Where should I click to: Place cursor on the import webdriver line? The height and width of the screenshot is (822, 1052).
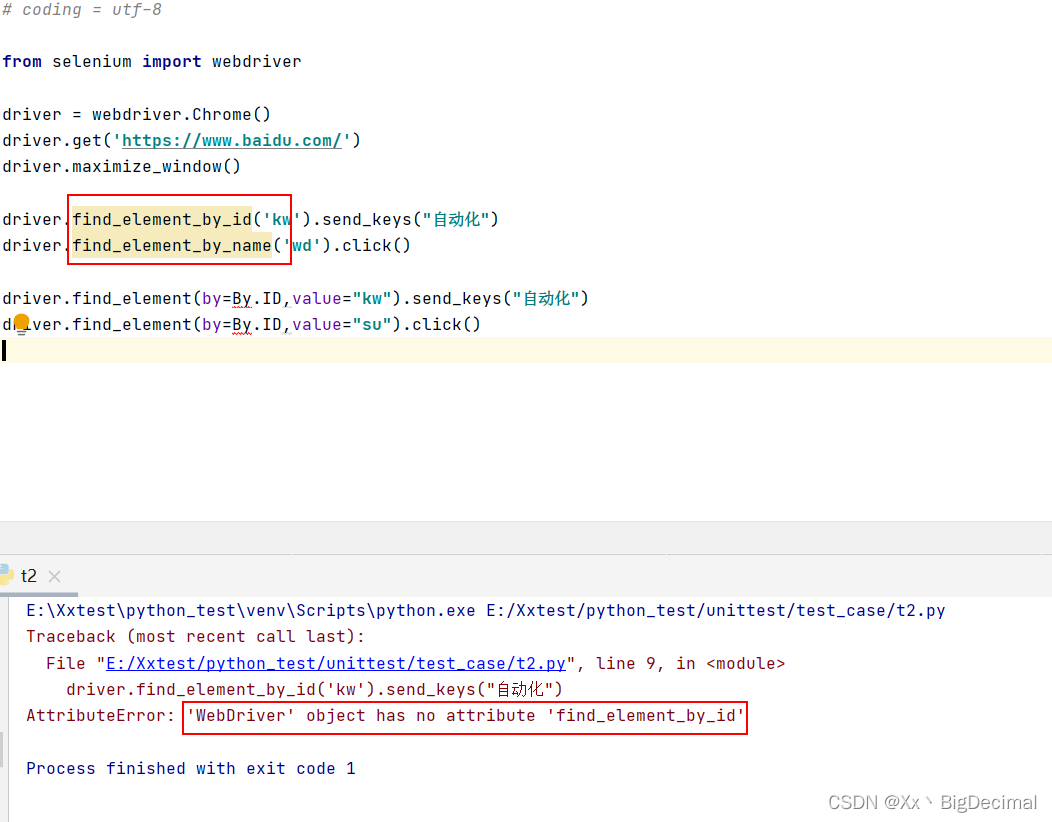coord(150,61)
